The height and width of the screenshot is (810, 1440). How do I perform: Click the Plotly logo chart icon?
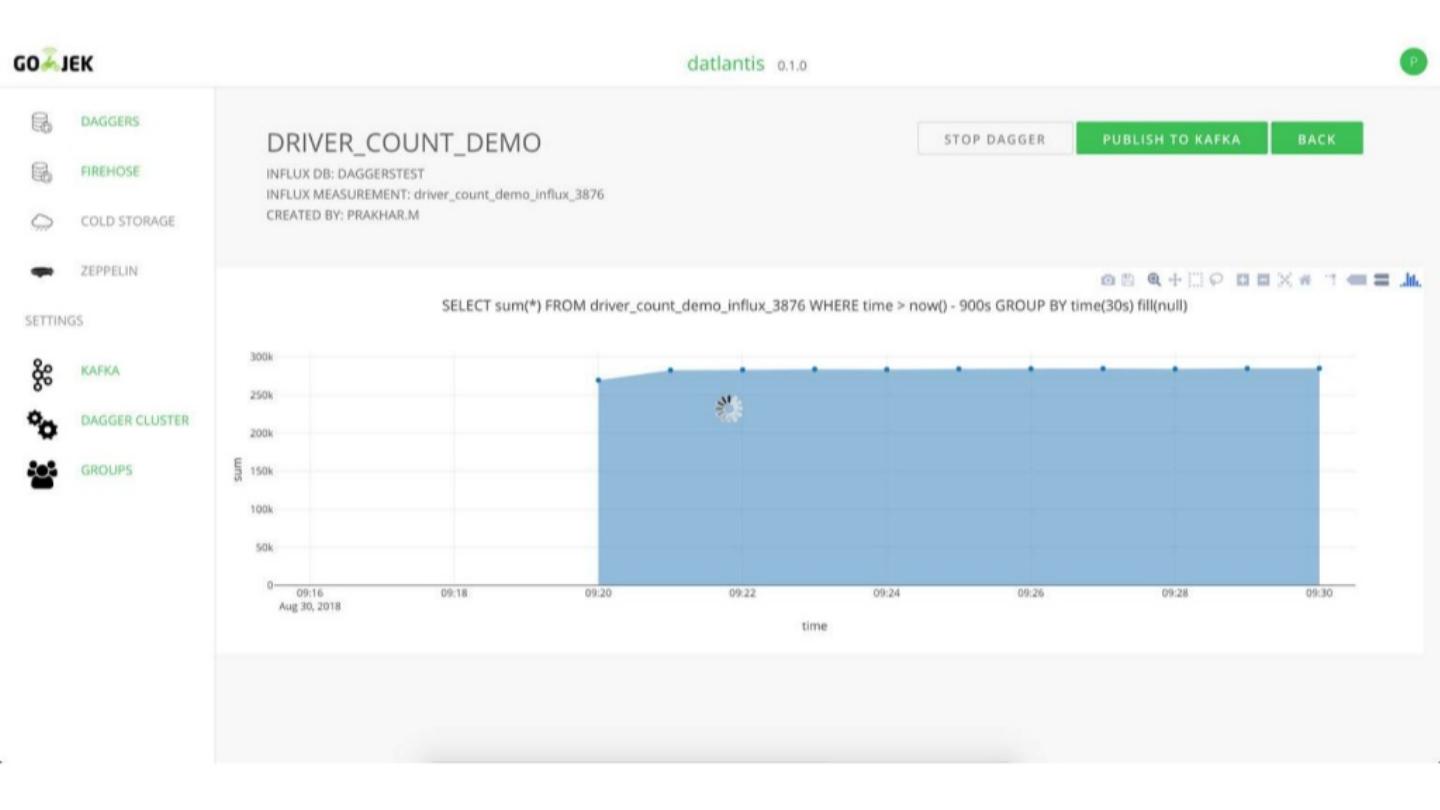coord(1410,280)
